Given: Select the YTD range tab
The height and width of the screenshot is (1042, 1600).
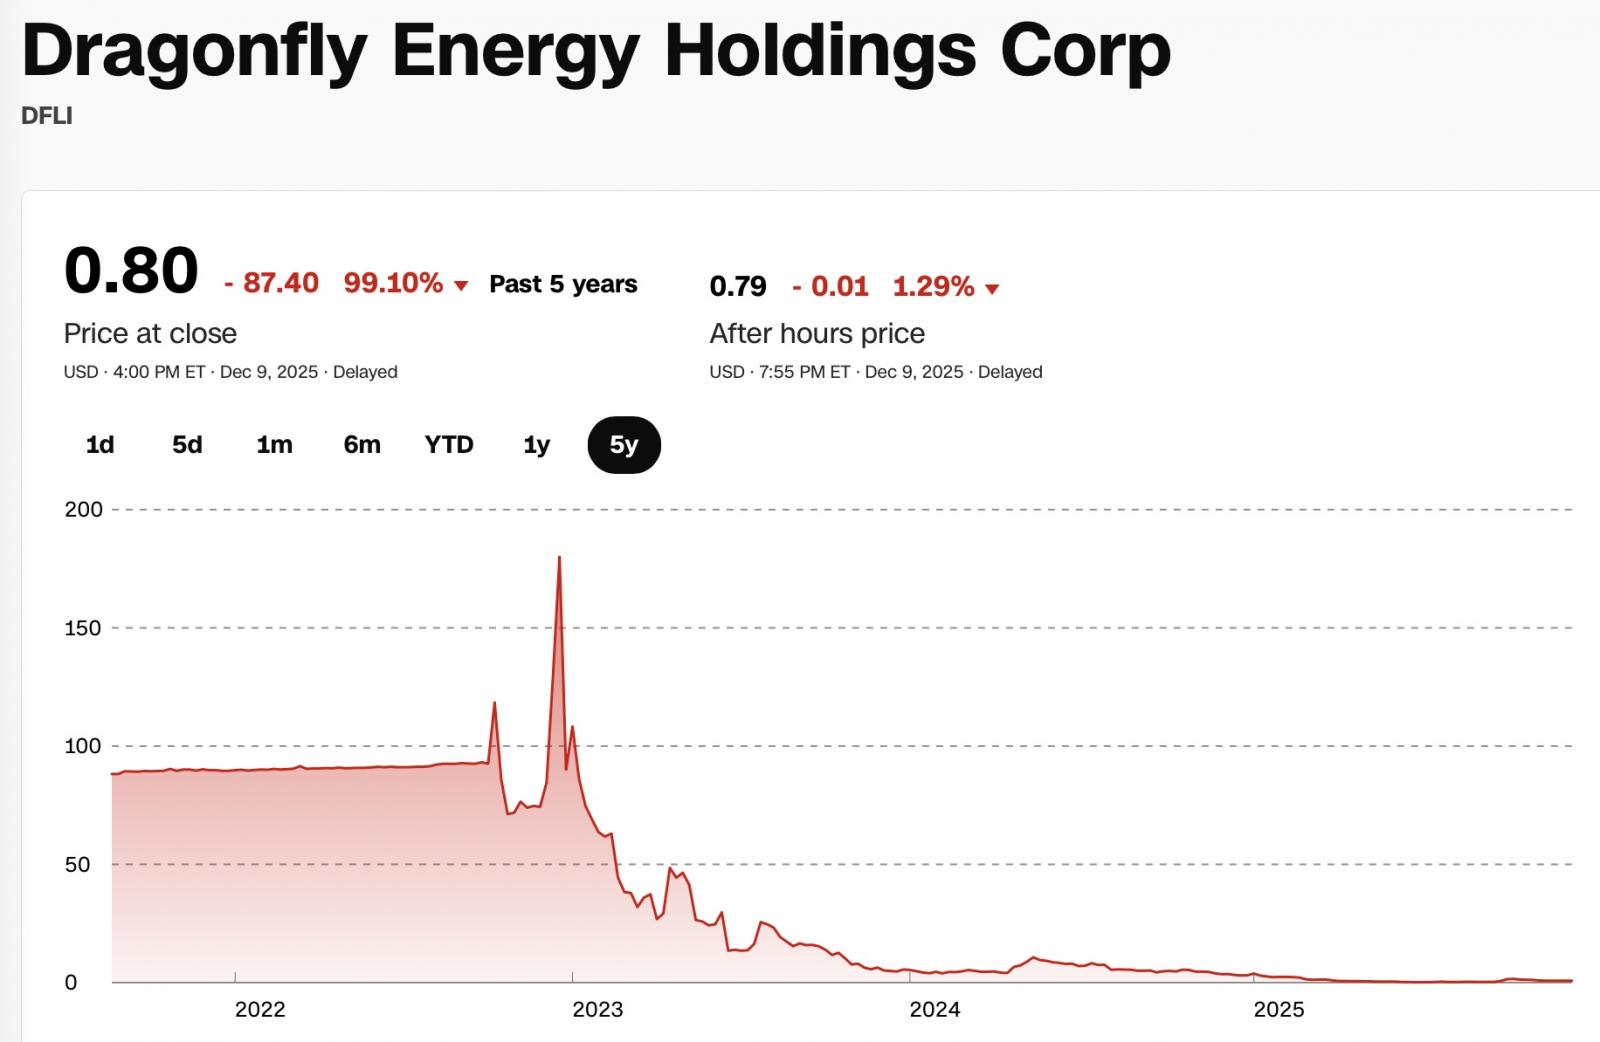Looking at the screenshot, I should tap(449, 445).
